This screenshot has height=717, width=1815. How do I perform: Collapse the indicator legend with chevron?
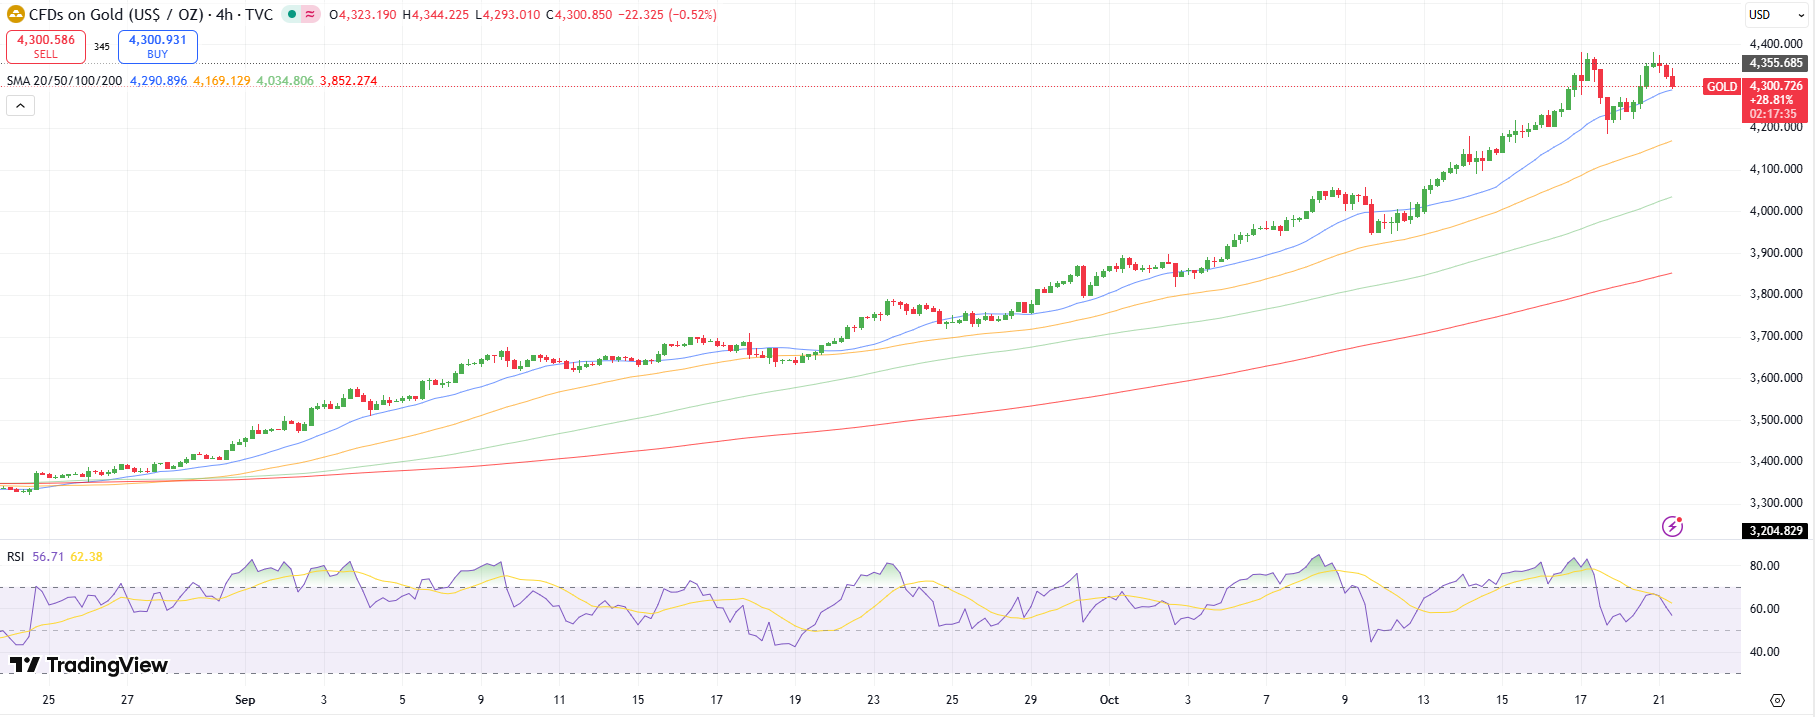(20, 106)
